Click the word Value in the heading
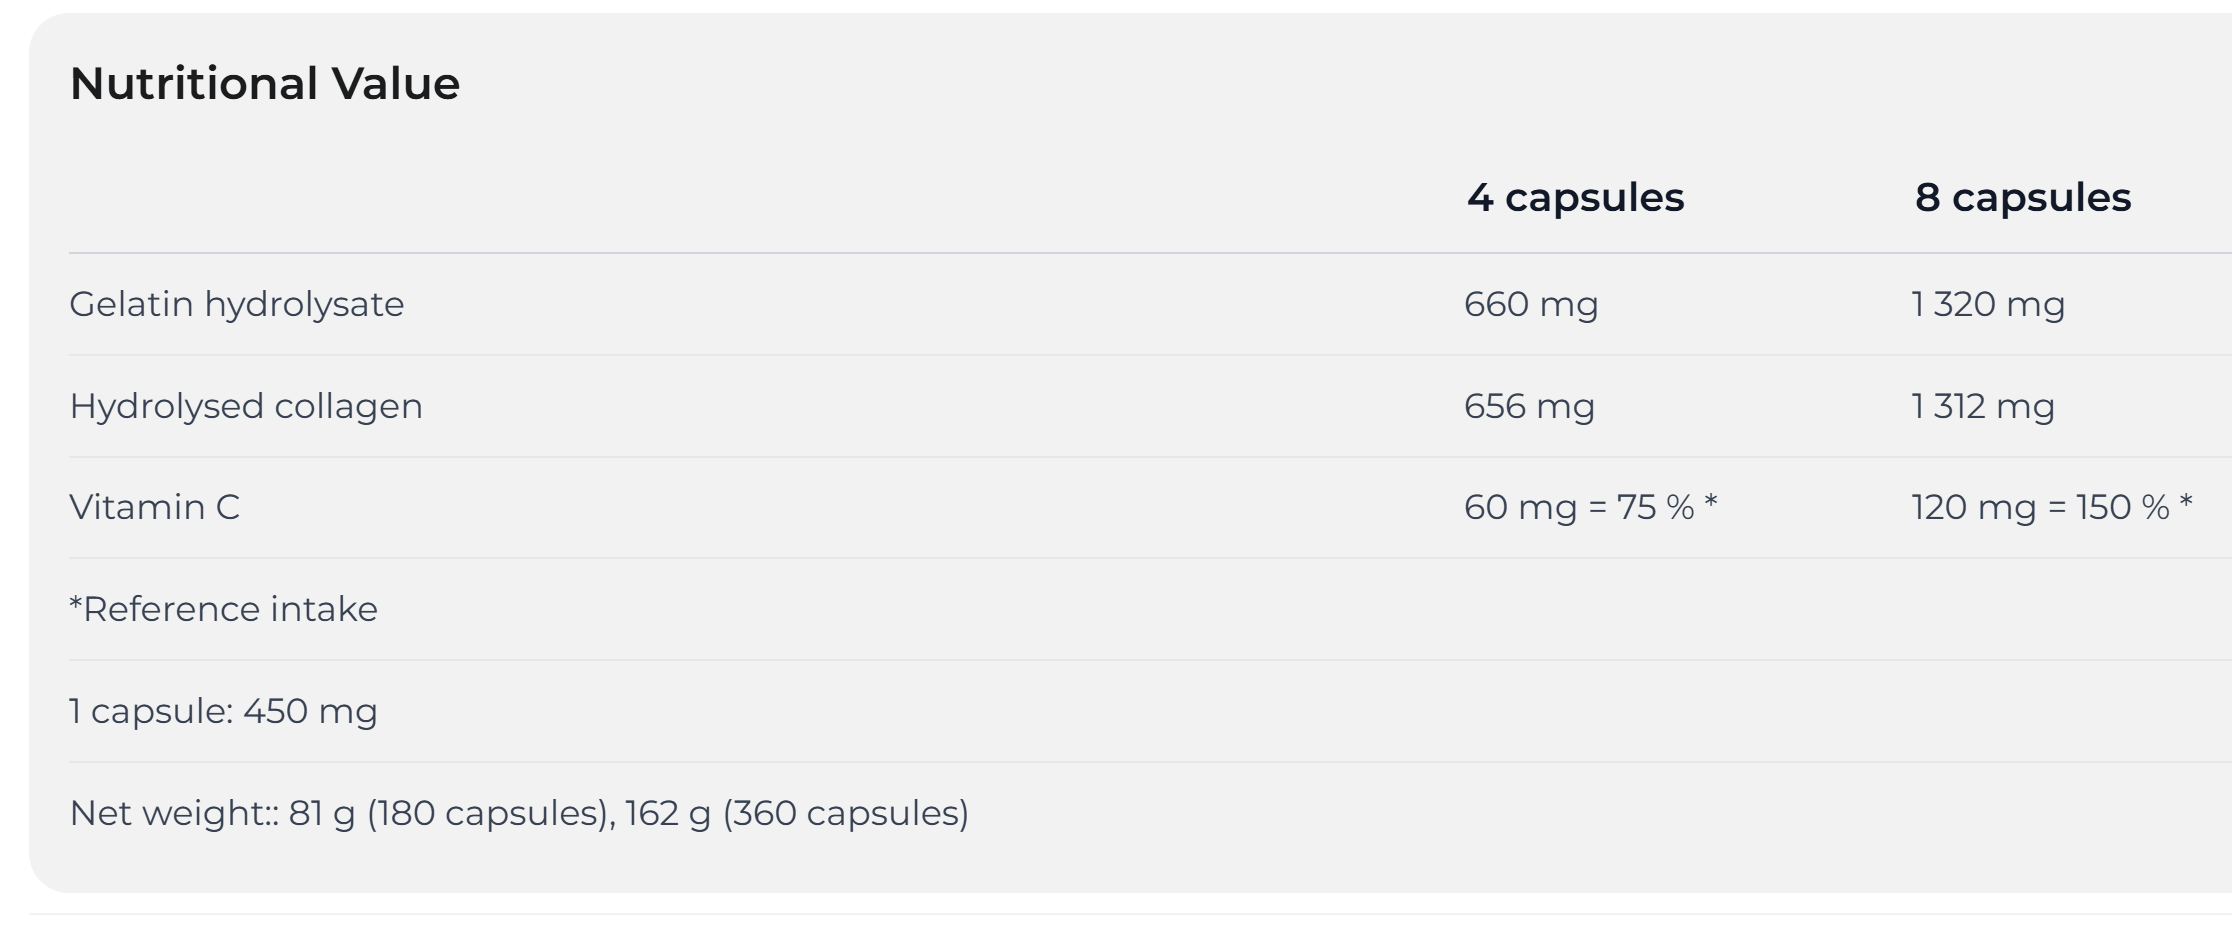The width and height of the screenshot is (2232, 945). click(x=396, y=83)
